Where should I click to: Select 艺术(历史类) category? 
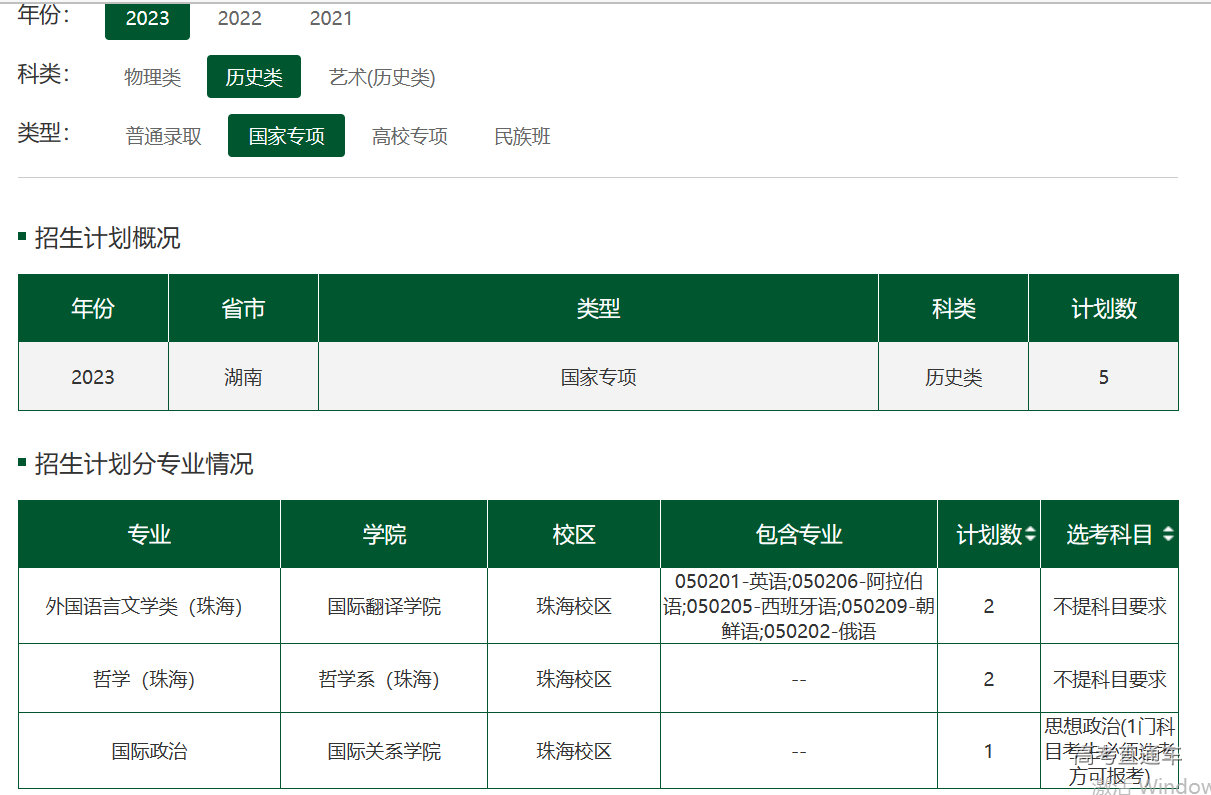pos(382,77)
